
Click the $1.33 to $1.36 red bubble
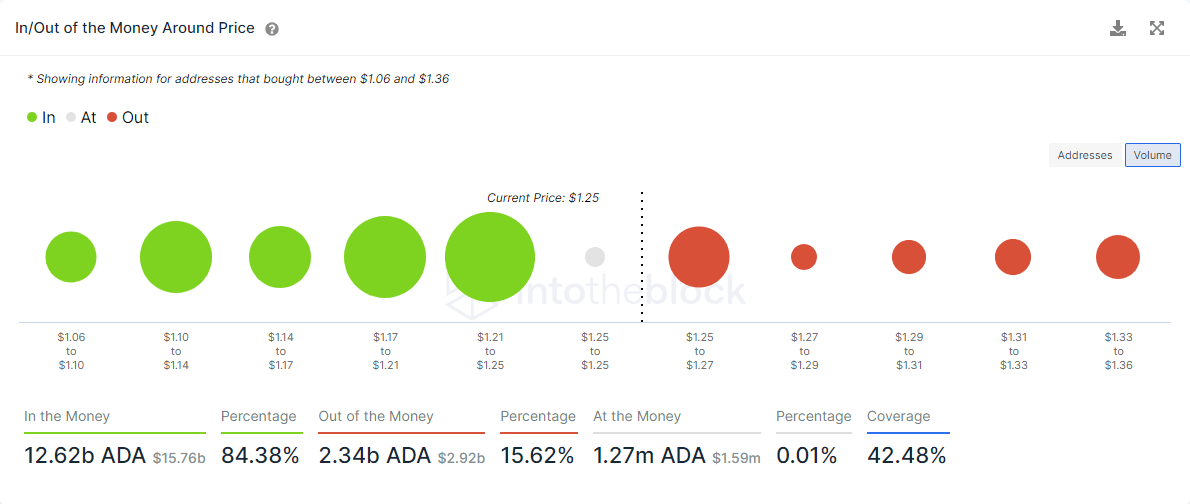point(1118,257)
